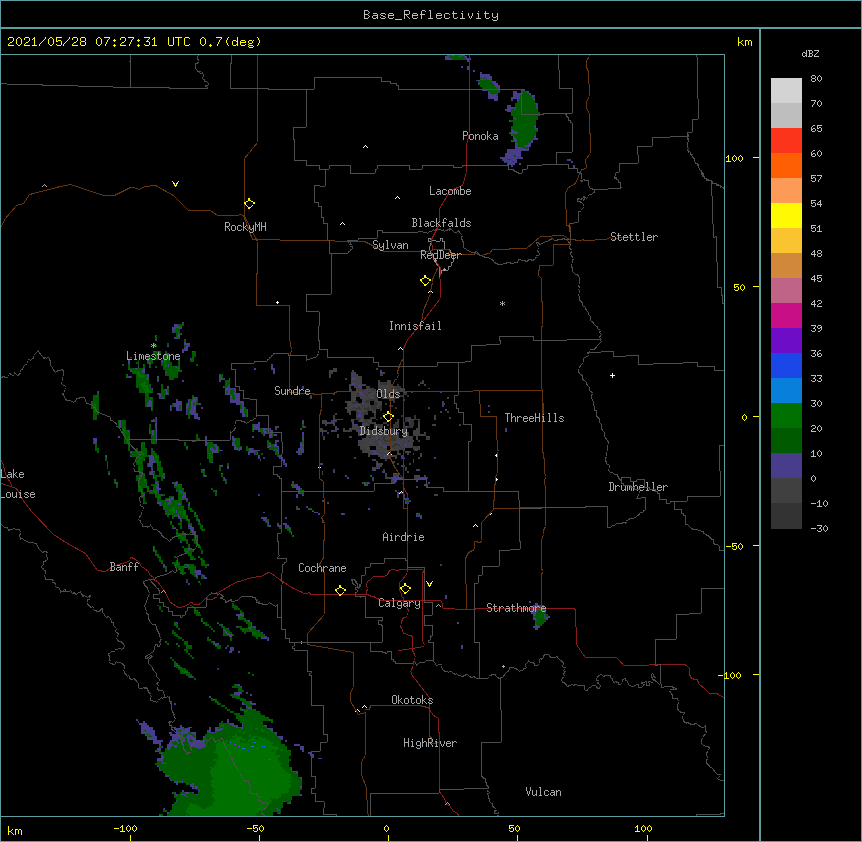Click the Limestone label
Image resolution: width=862 pixels, height=842 pixels.
pos(153,356)
